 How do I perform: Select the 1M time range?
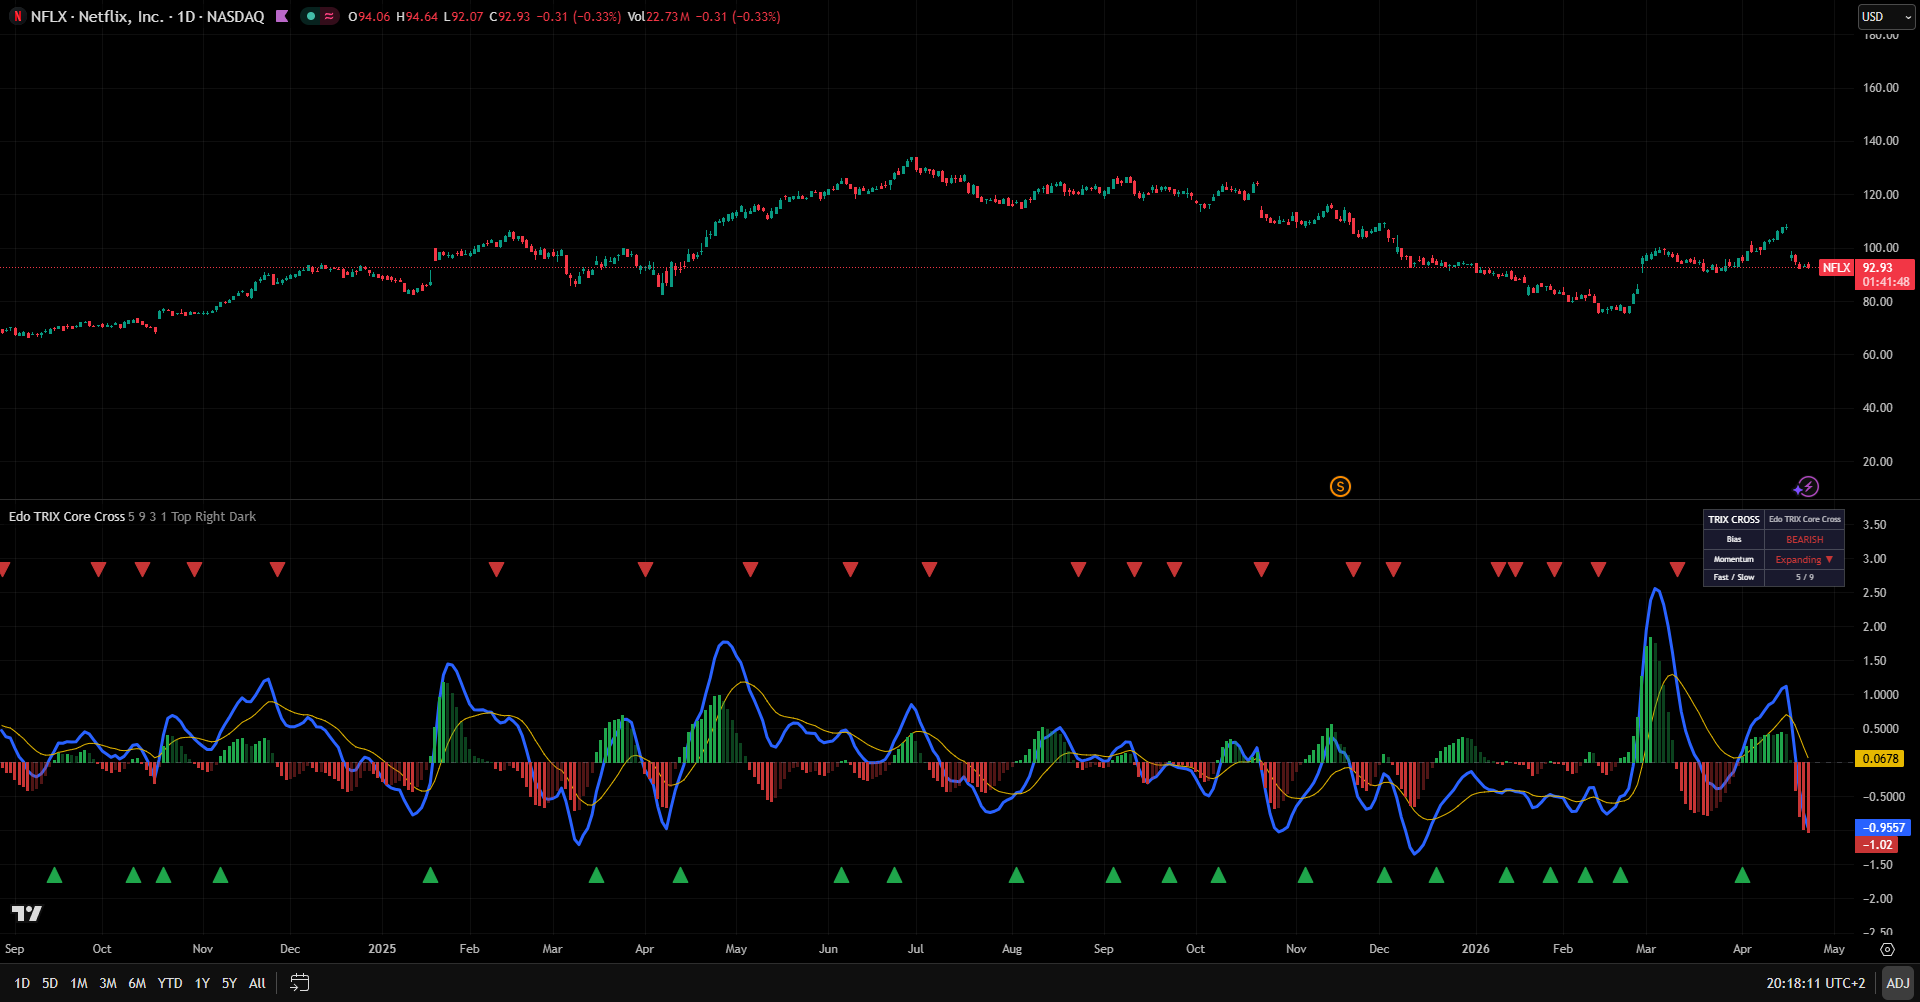79,983
